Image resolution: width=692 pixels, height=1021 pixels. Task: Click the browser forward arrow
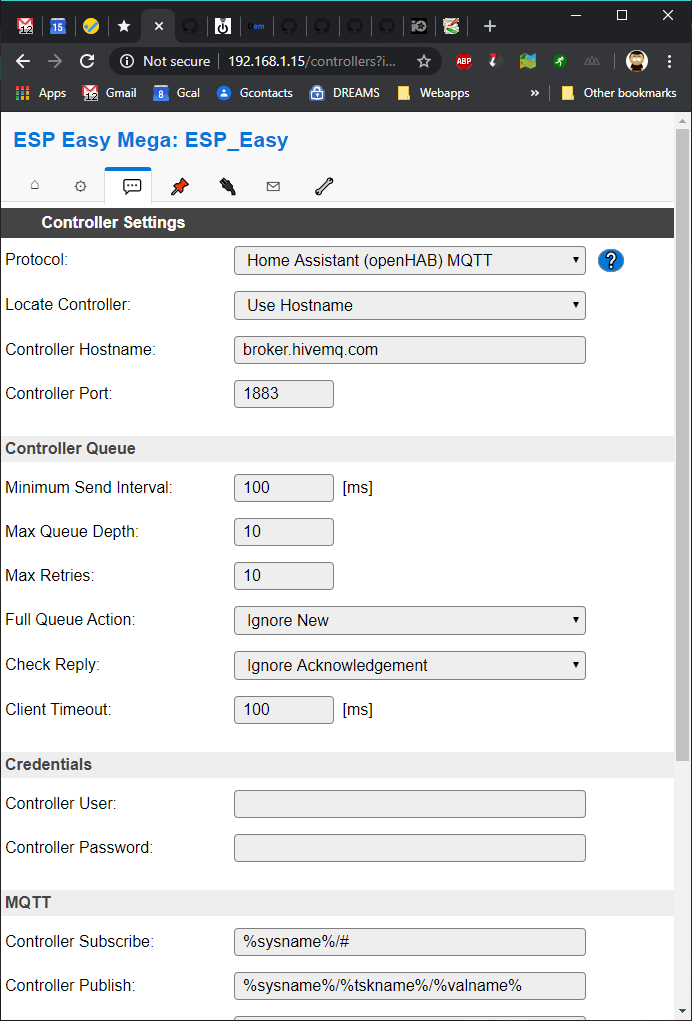tap(55, 61)
